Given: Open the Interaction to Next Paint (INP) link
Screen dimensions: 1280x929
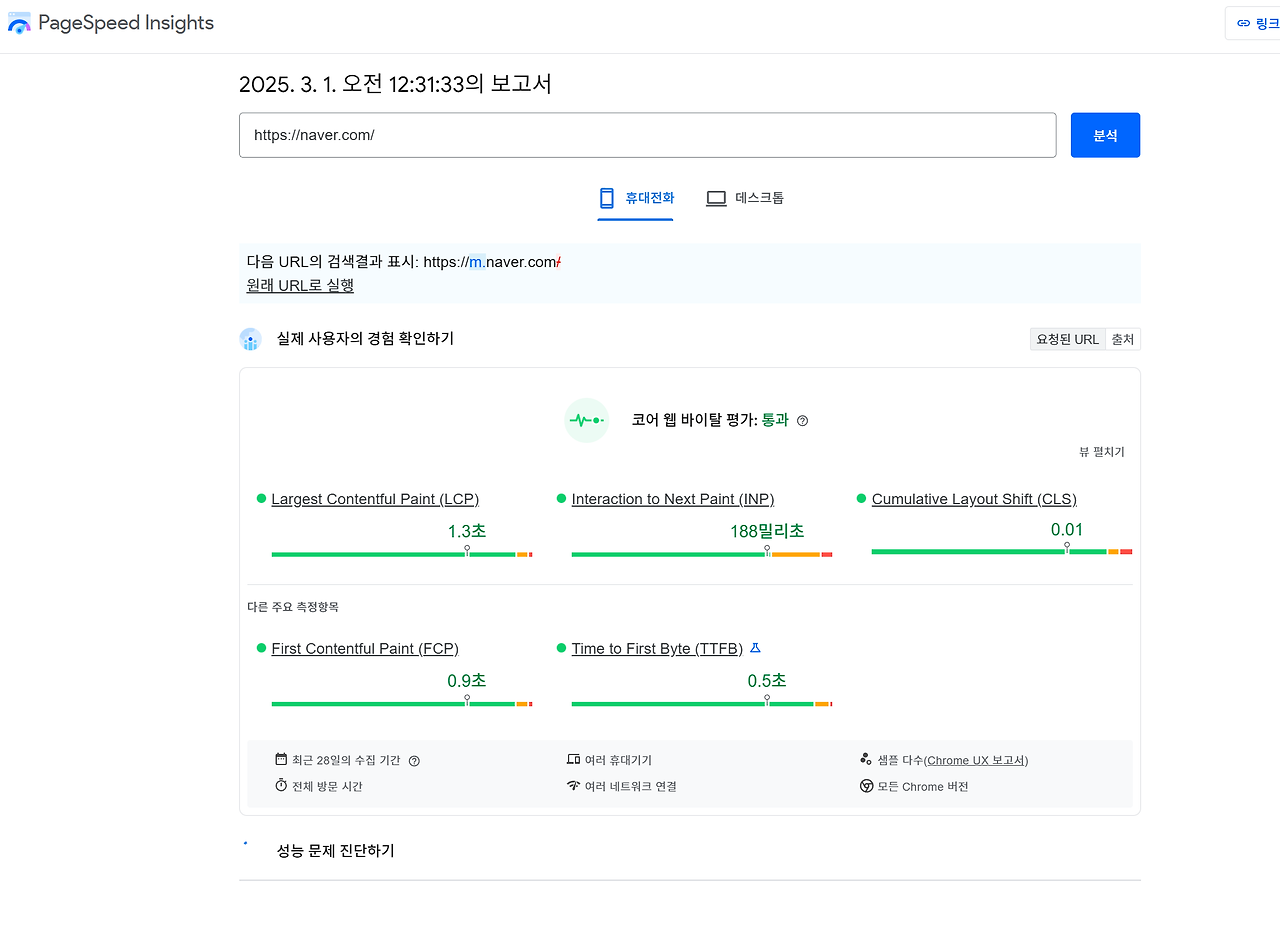Looking at the screenshot, I should (x=673, y=499).
